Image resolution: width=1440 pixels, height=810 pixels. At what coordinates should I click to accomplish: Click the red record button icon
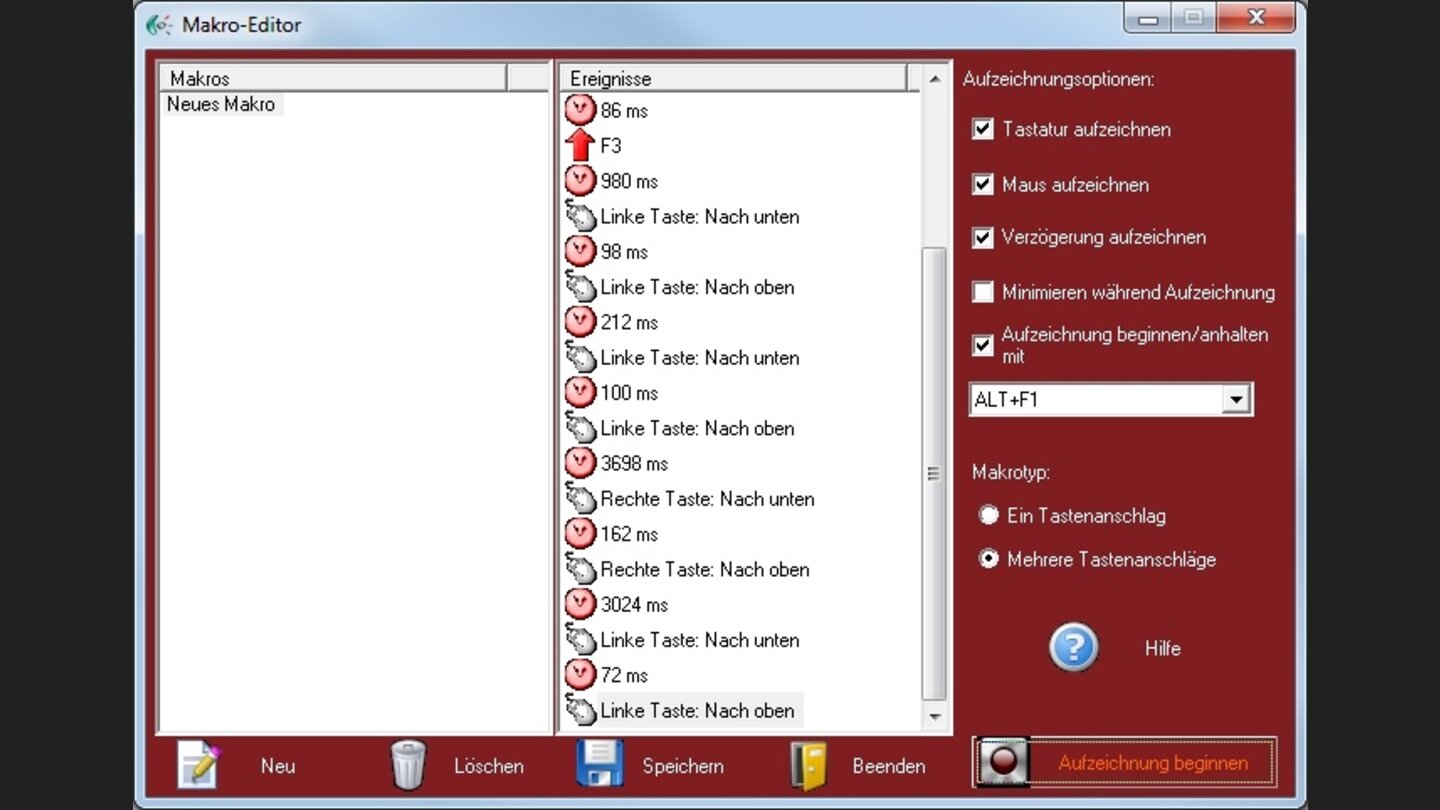1003,763
